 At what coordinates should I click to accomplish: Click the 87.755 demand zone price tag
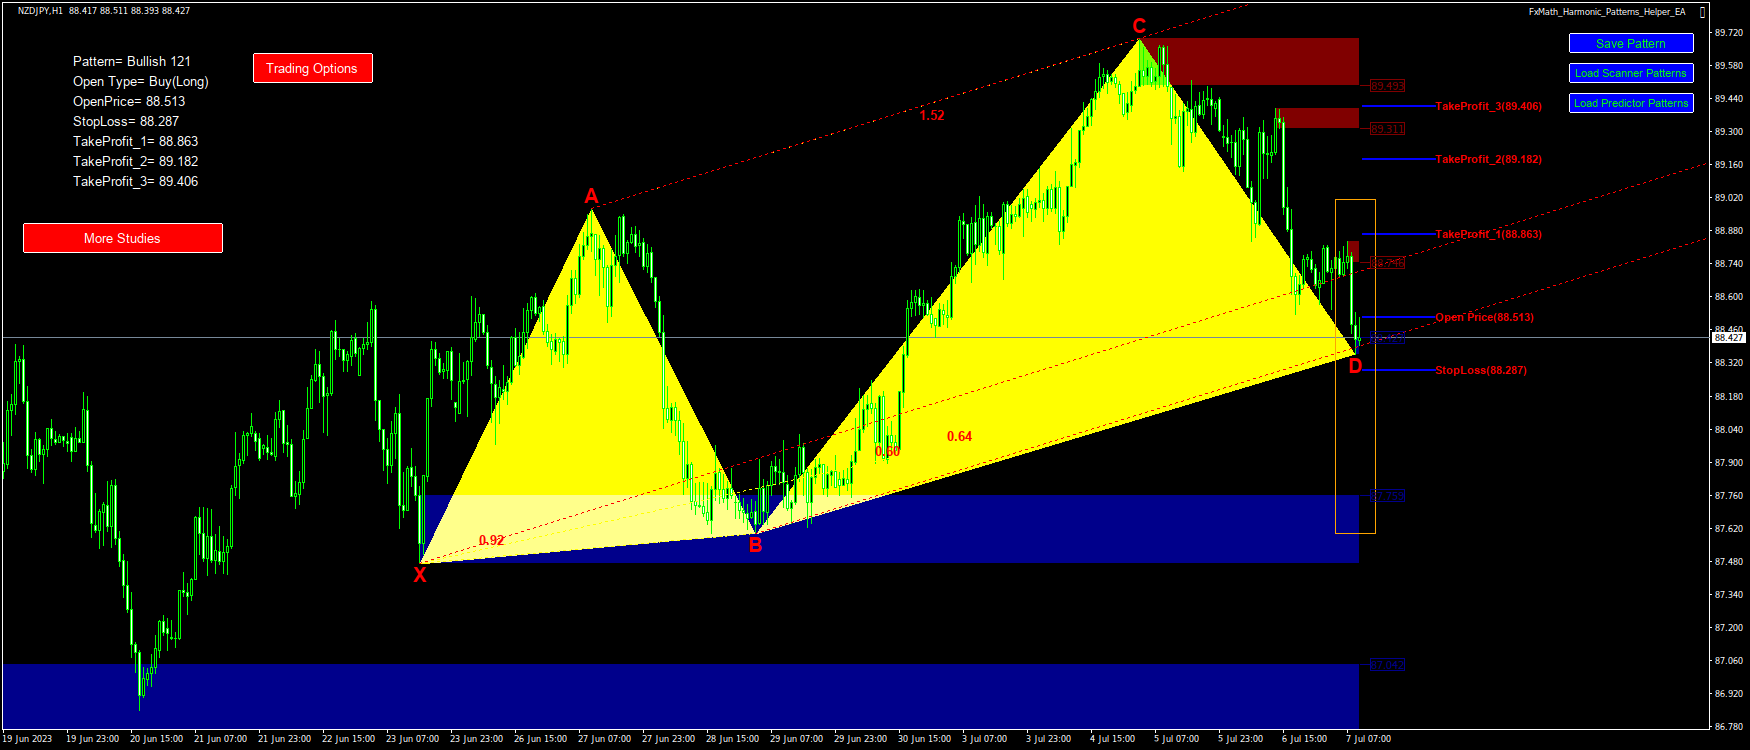1387,495
